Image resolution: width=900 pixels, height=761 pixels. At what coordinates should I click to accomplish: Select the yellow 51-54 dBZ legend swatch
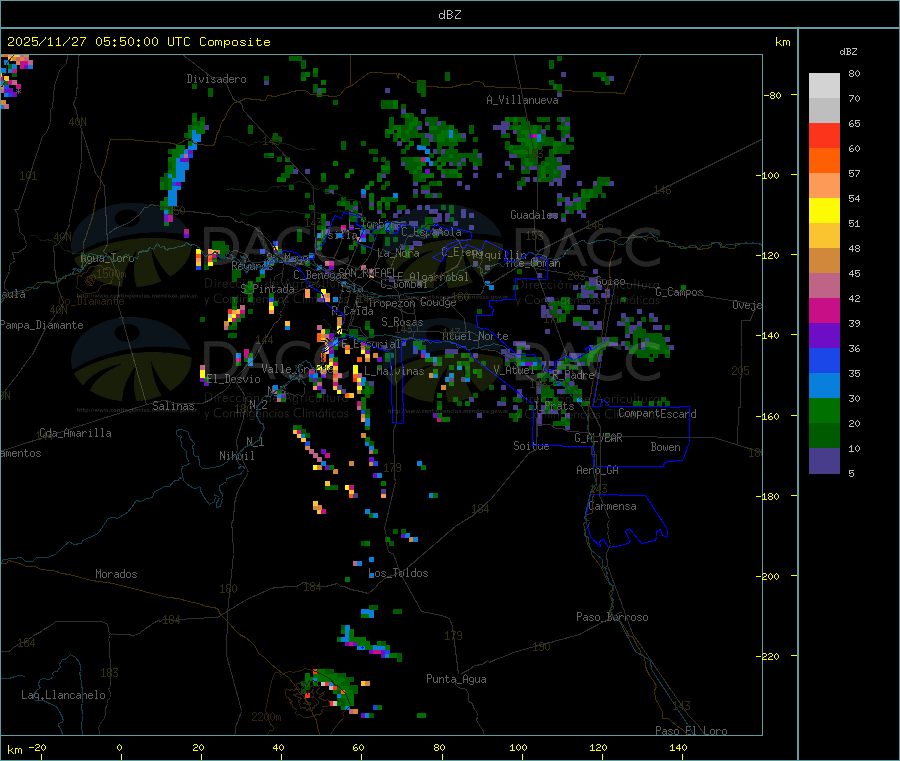click(824, 211)
